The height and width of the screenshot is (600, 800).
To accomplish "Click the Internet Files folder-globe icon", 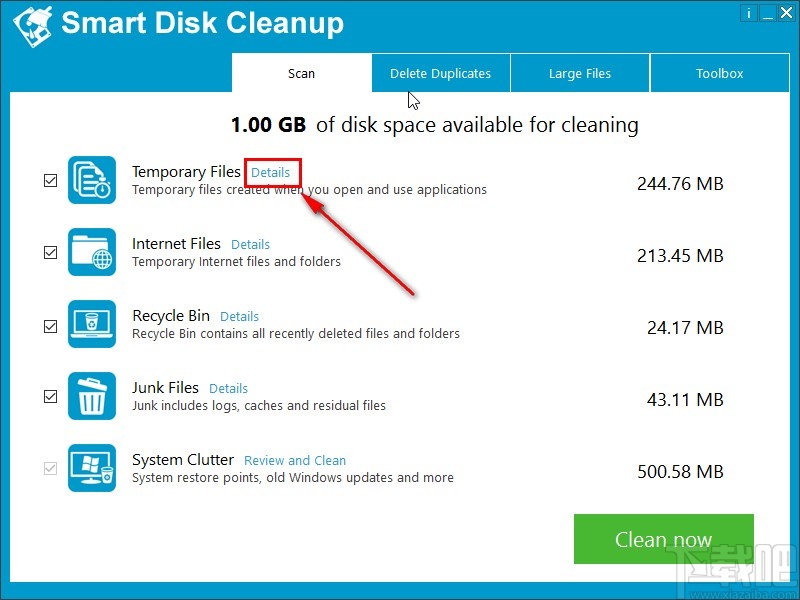I will coord(92,252).
